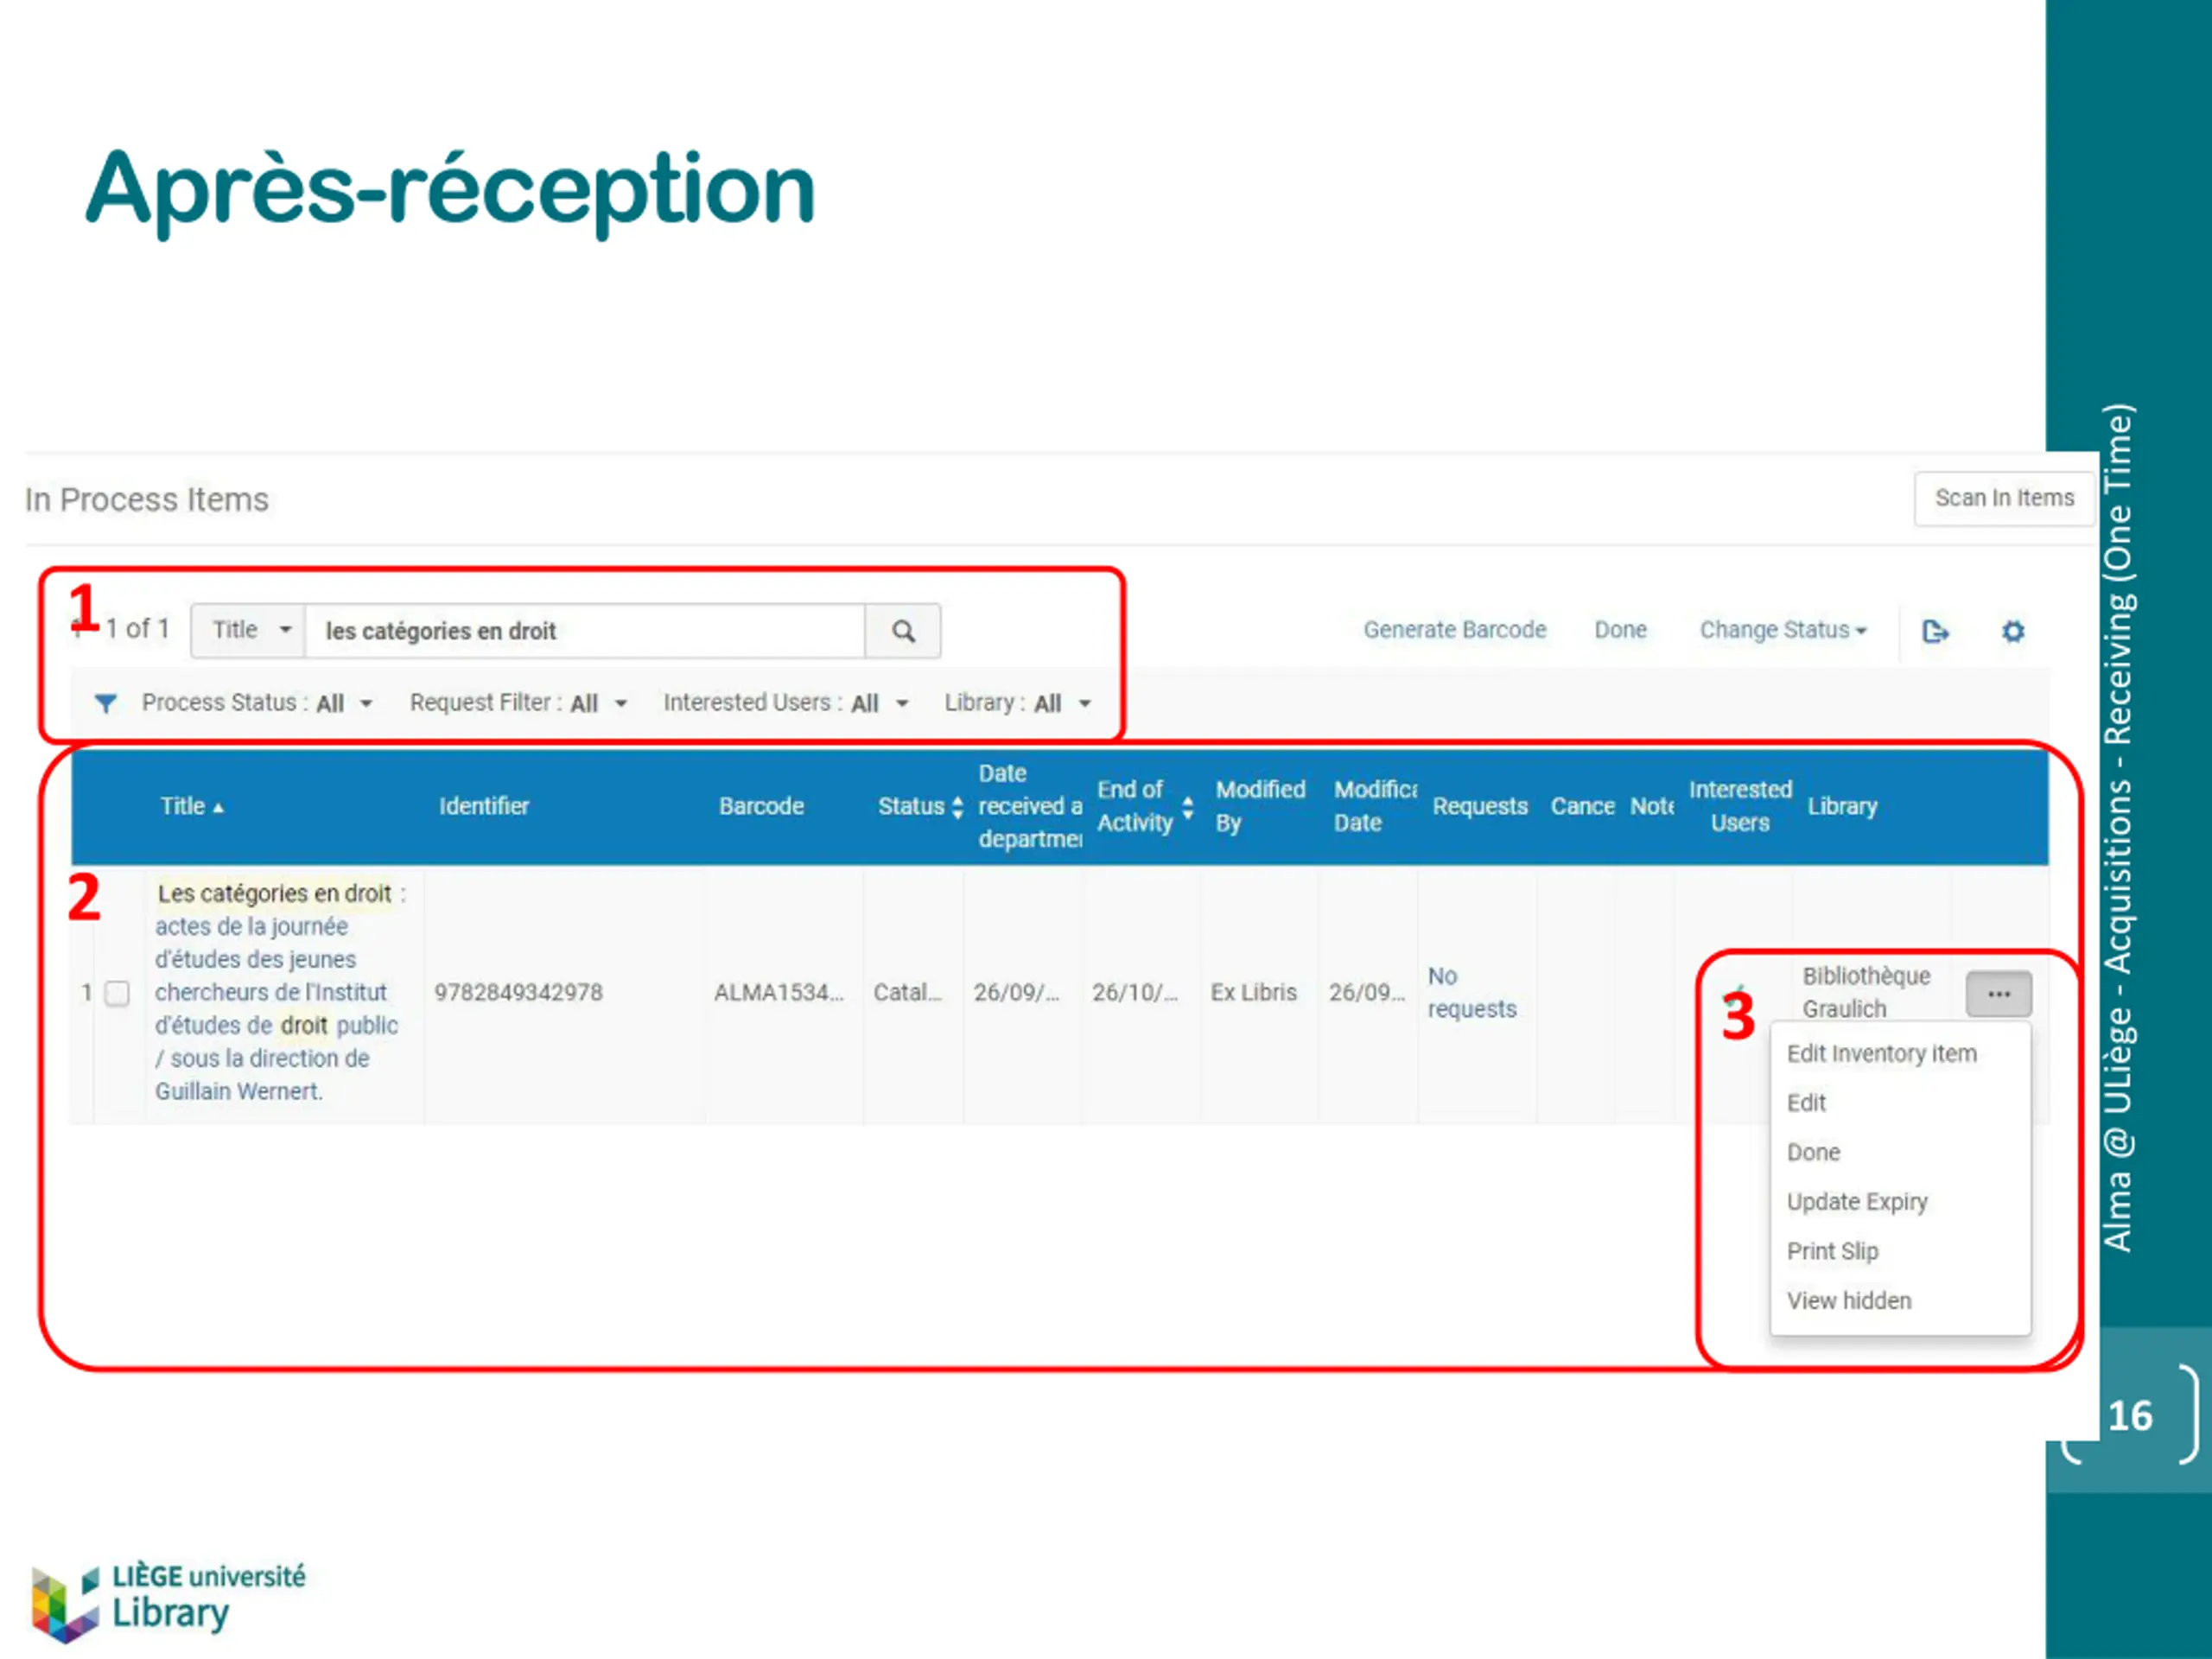The width and height of the screenshot is (2212, 1659).
Task: Click Done in the top toolbar
Action: click(x=1620, y=630)
